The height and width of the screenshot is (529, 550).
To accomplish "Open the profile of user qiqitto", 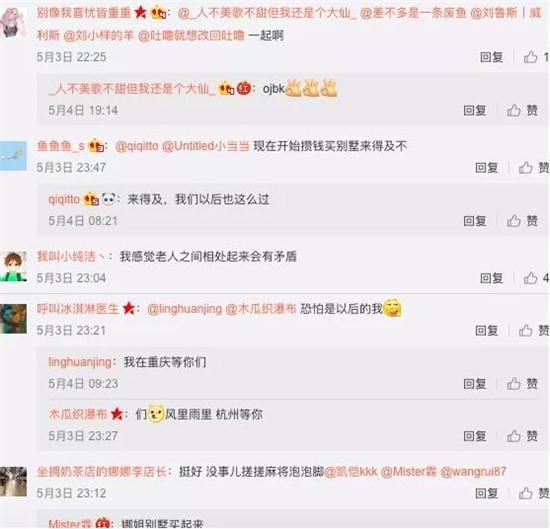I will click(x=64, y=199).
